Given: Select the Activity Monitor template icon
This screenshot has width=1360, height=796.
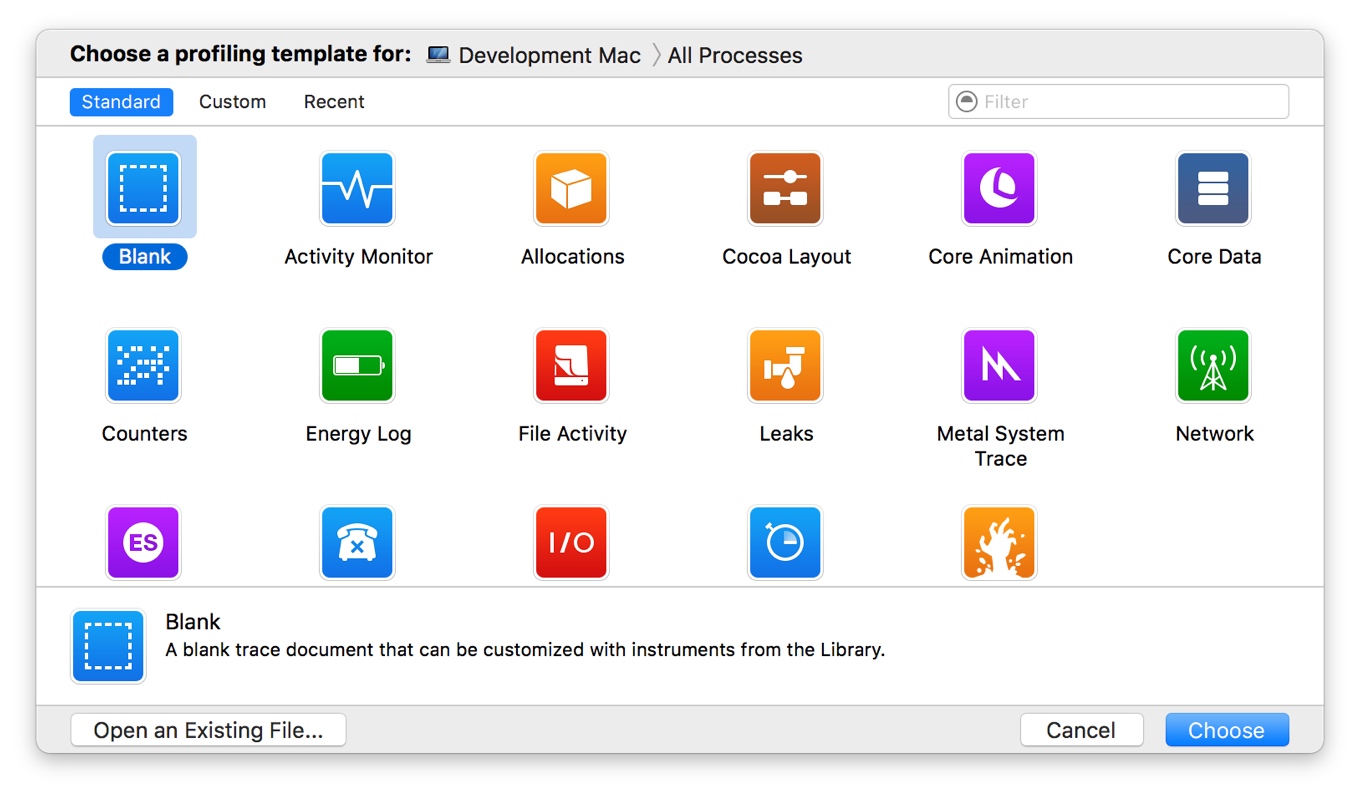Looking at the screenshot, I should point(357,189).
